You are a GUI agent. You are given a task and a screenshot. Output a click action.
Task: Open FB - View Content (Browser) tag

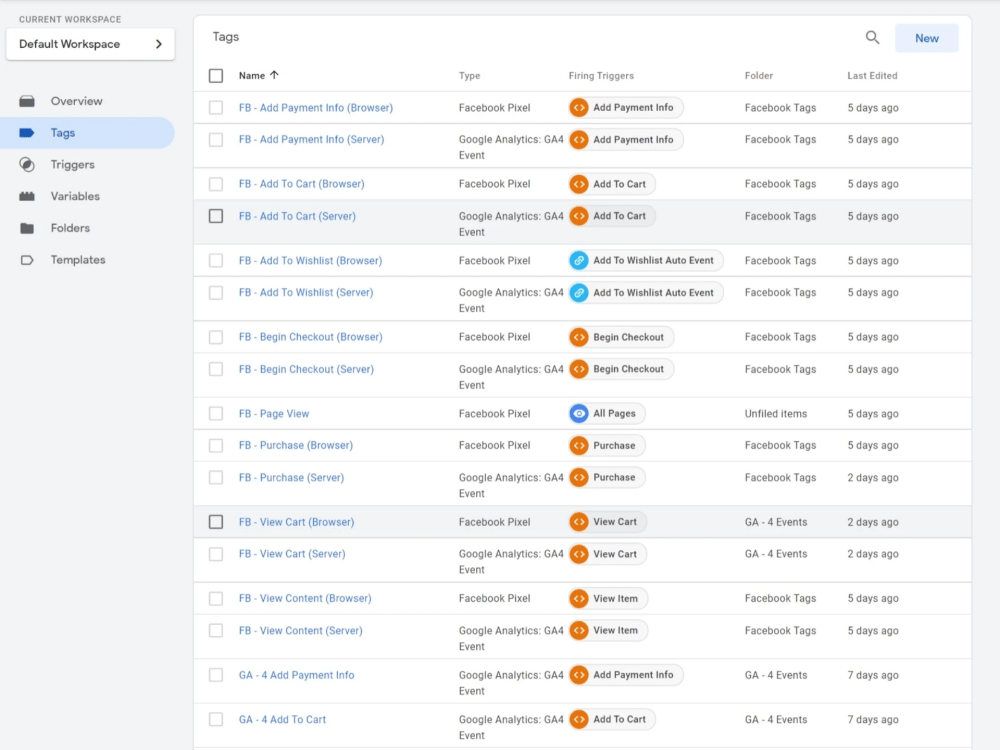tap(305, 599)
